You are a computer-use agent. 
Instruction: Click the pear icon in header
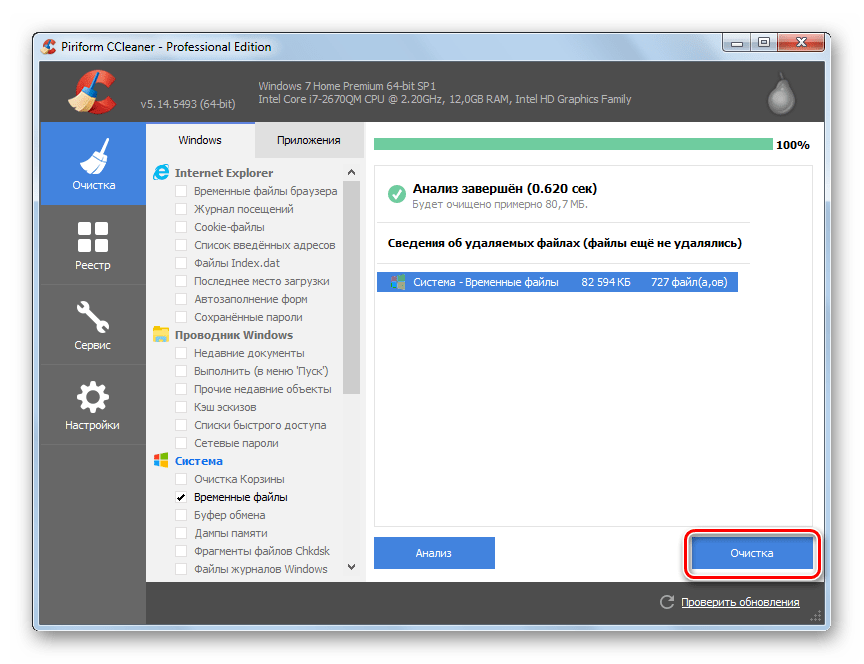(782, 93)
